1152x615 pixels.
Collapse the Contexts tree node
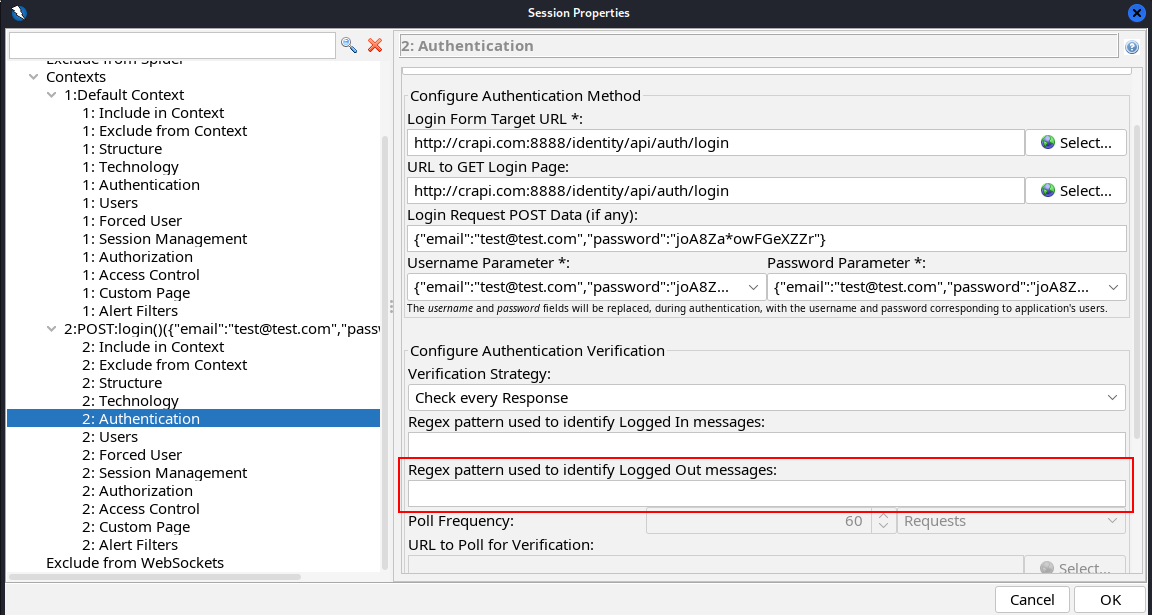(x=34, y=77)
